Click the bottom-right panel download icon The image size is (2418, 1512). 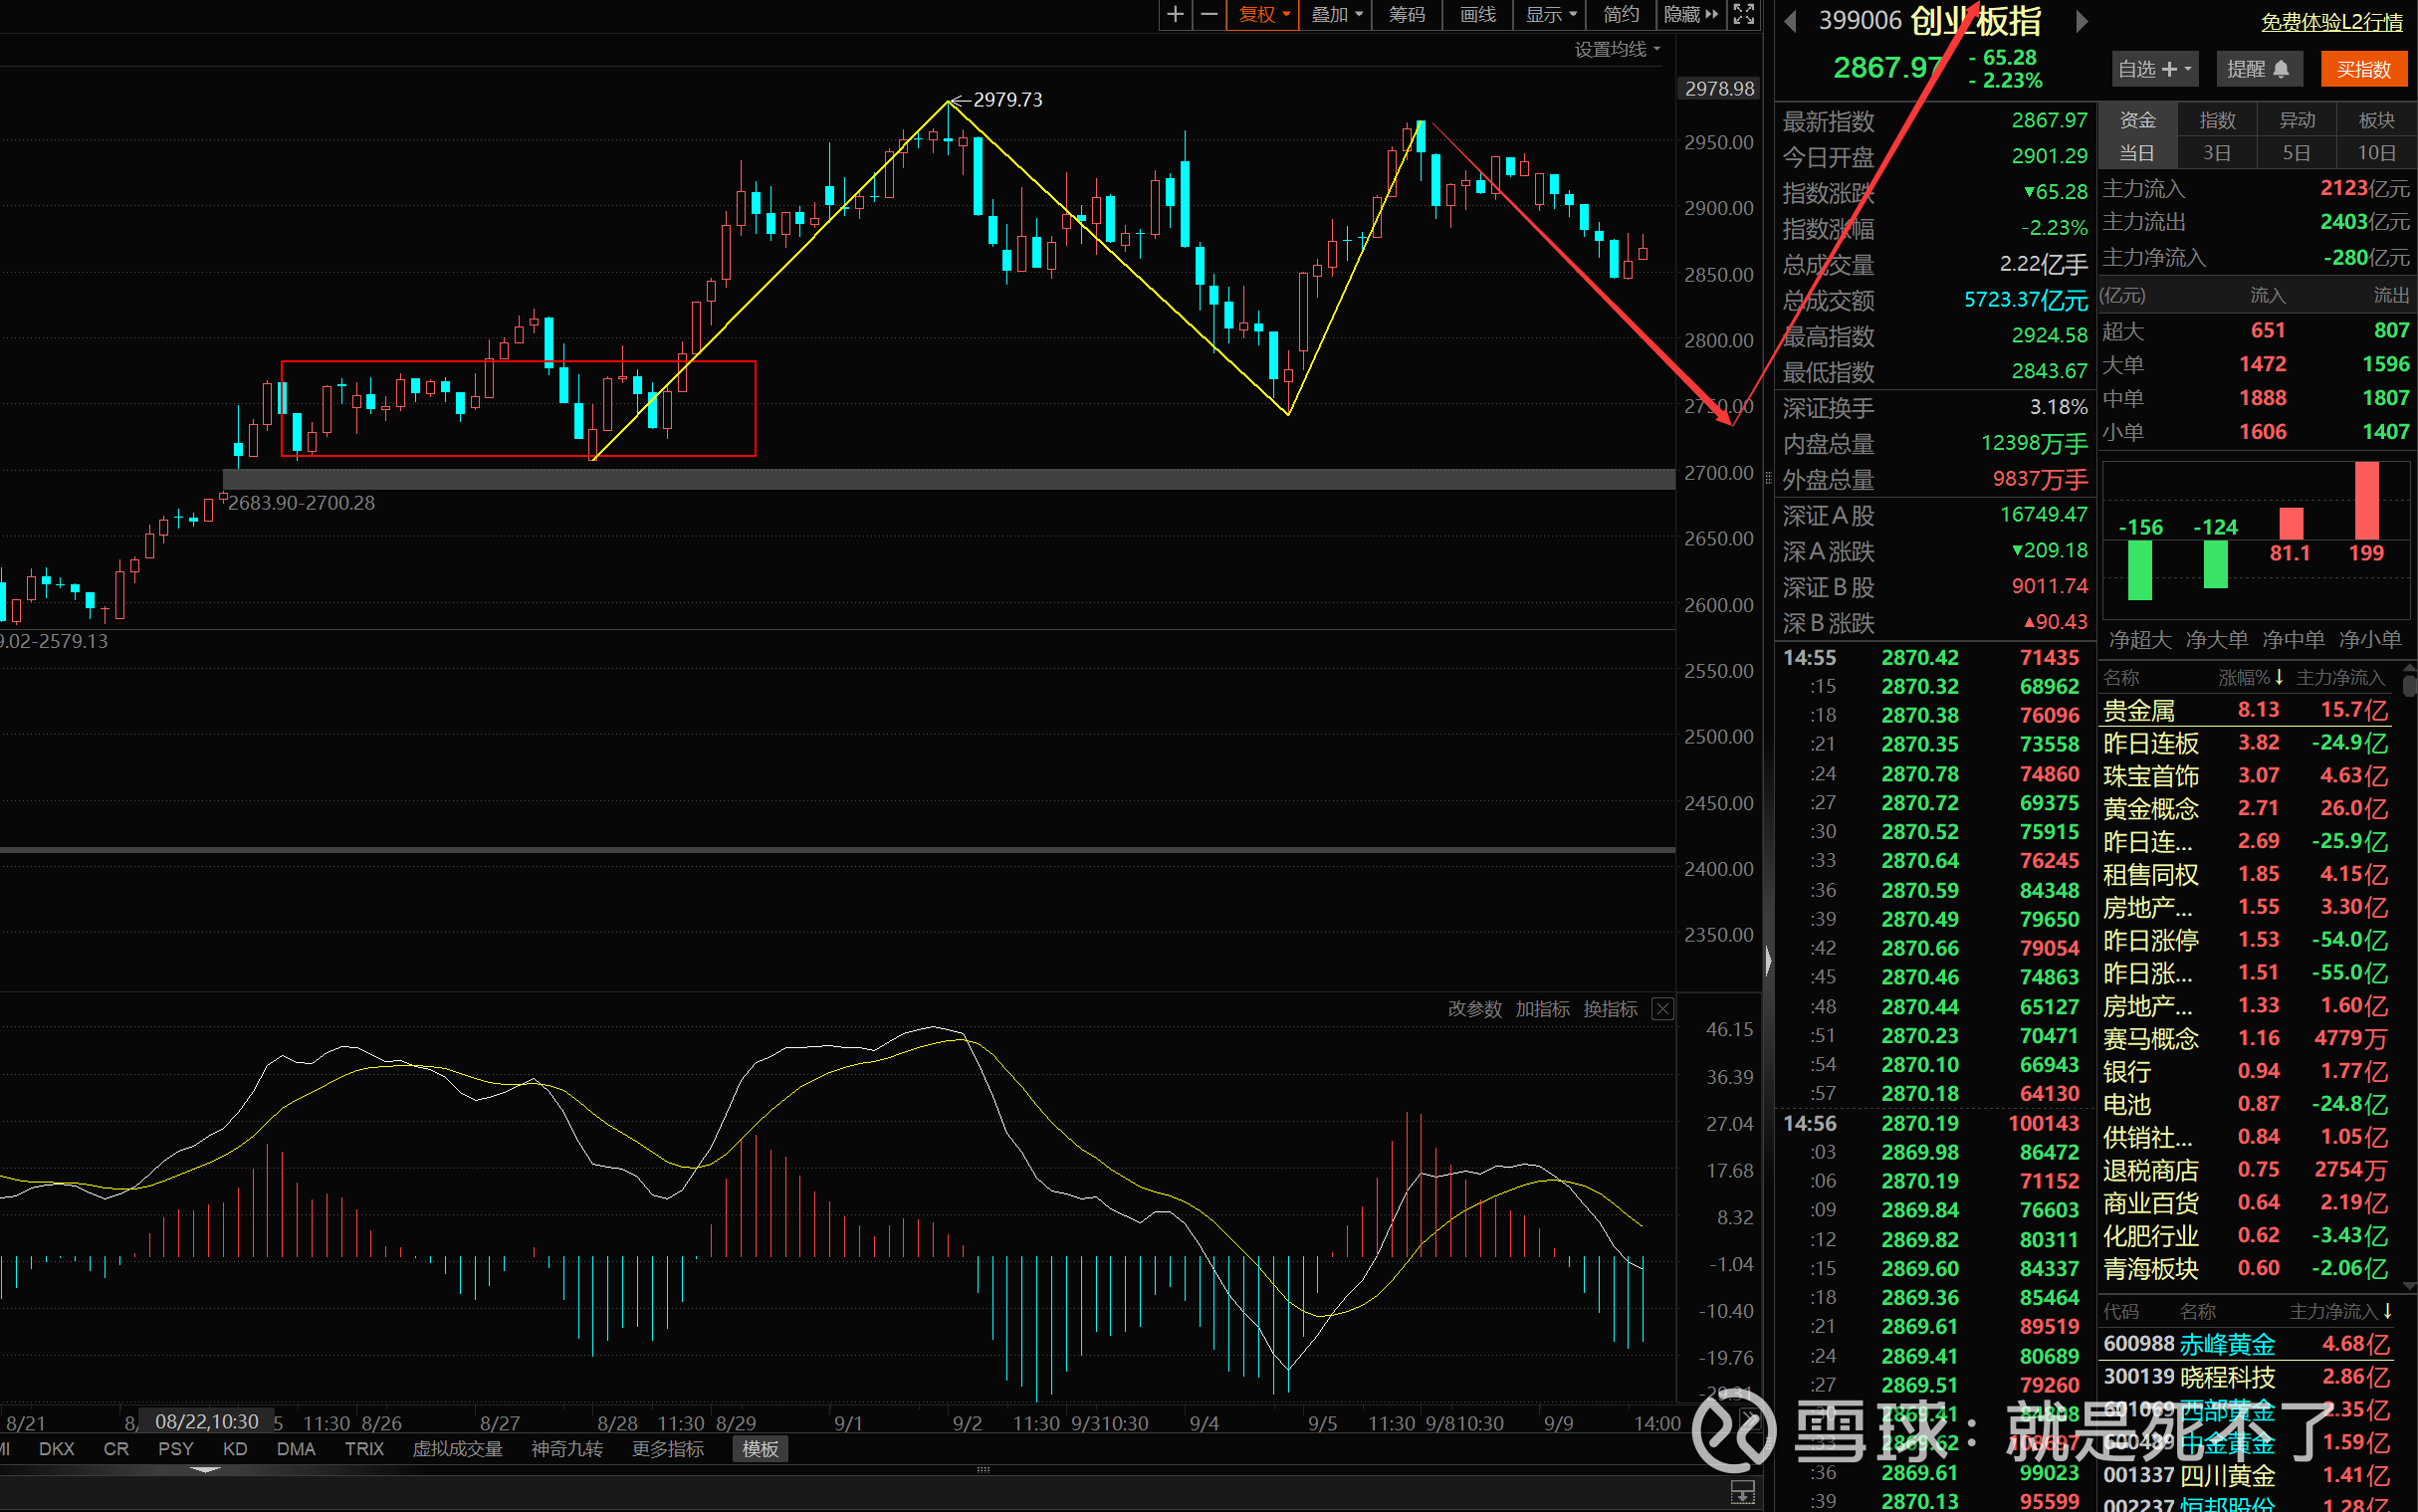click(x=1742, y=1492)
